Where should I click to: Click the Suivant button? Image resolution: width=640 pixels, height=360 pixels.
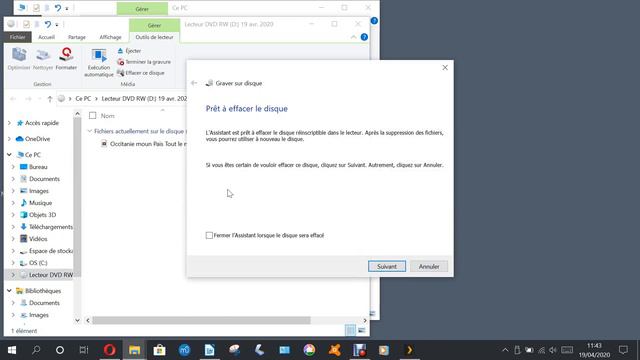(x=387, y=267)
